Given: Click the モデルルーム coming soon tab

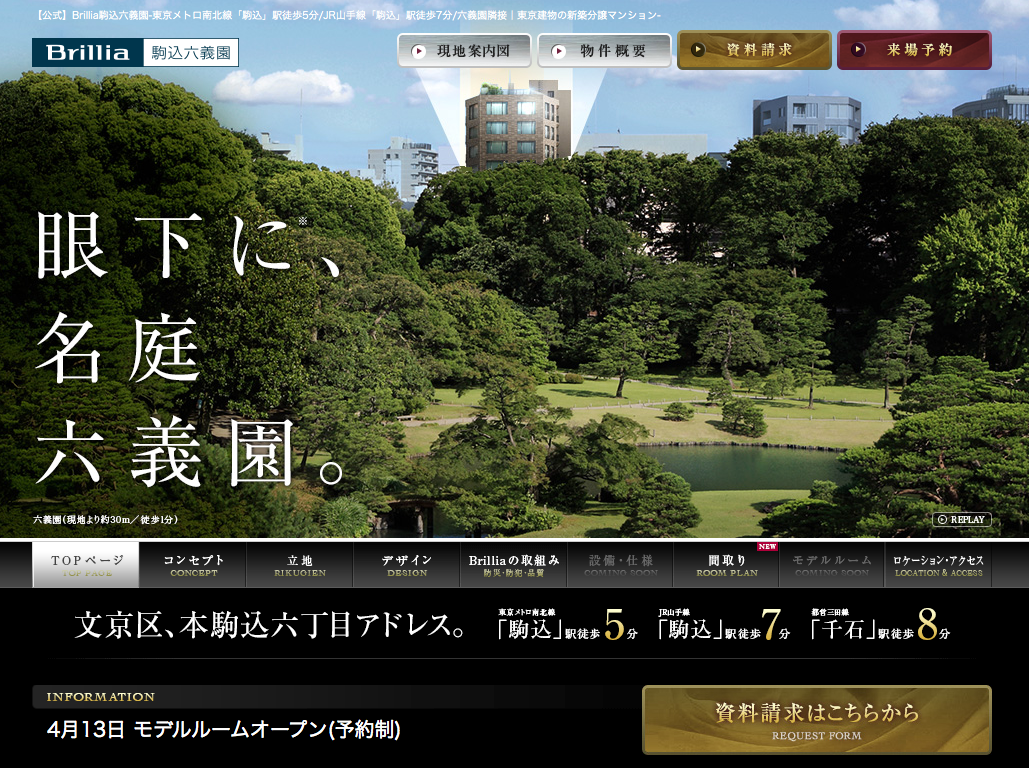Looking at the screenshot, I should 832,565.
